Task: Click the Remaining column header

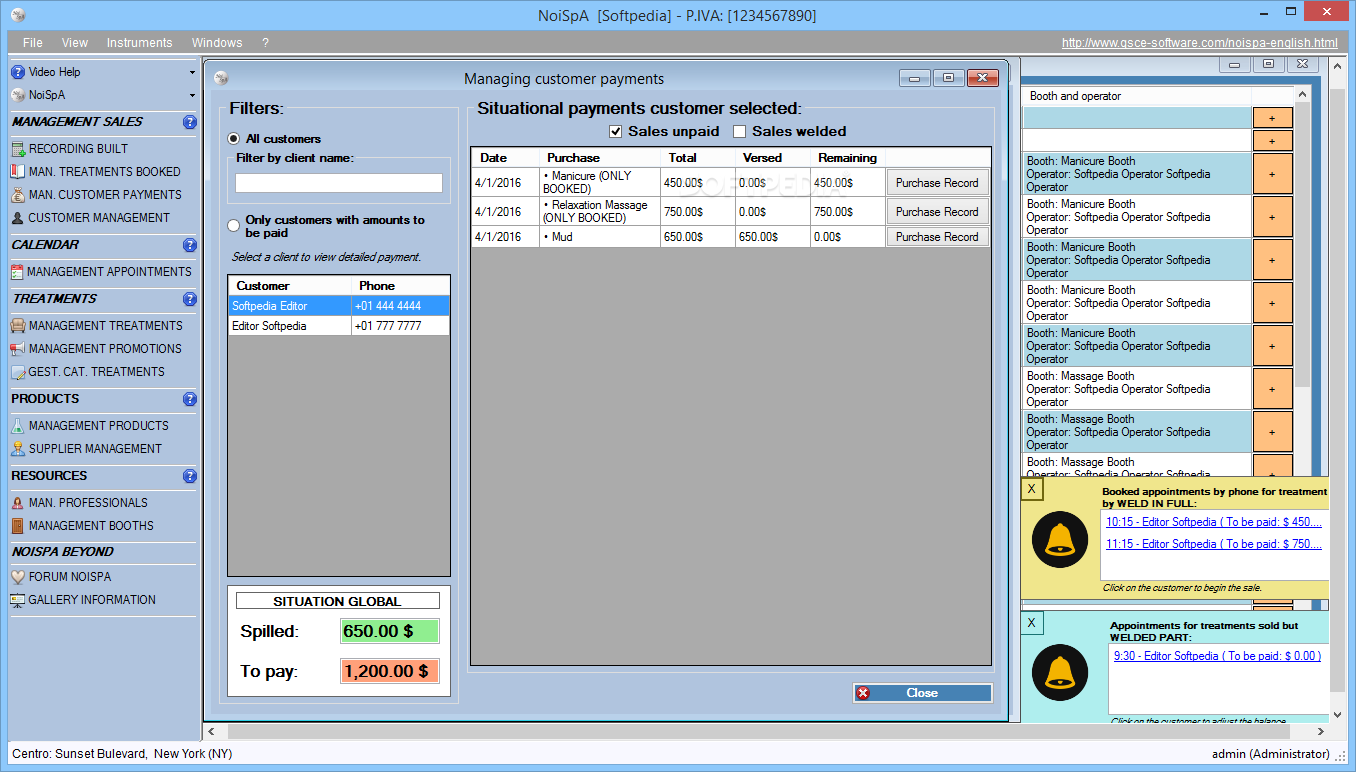Action: click(x=847, y=158)
